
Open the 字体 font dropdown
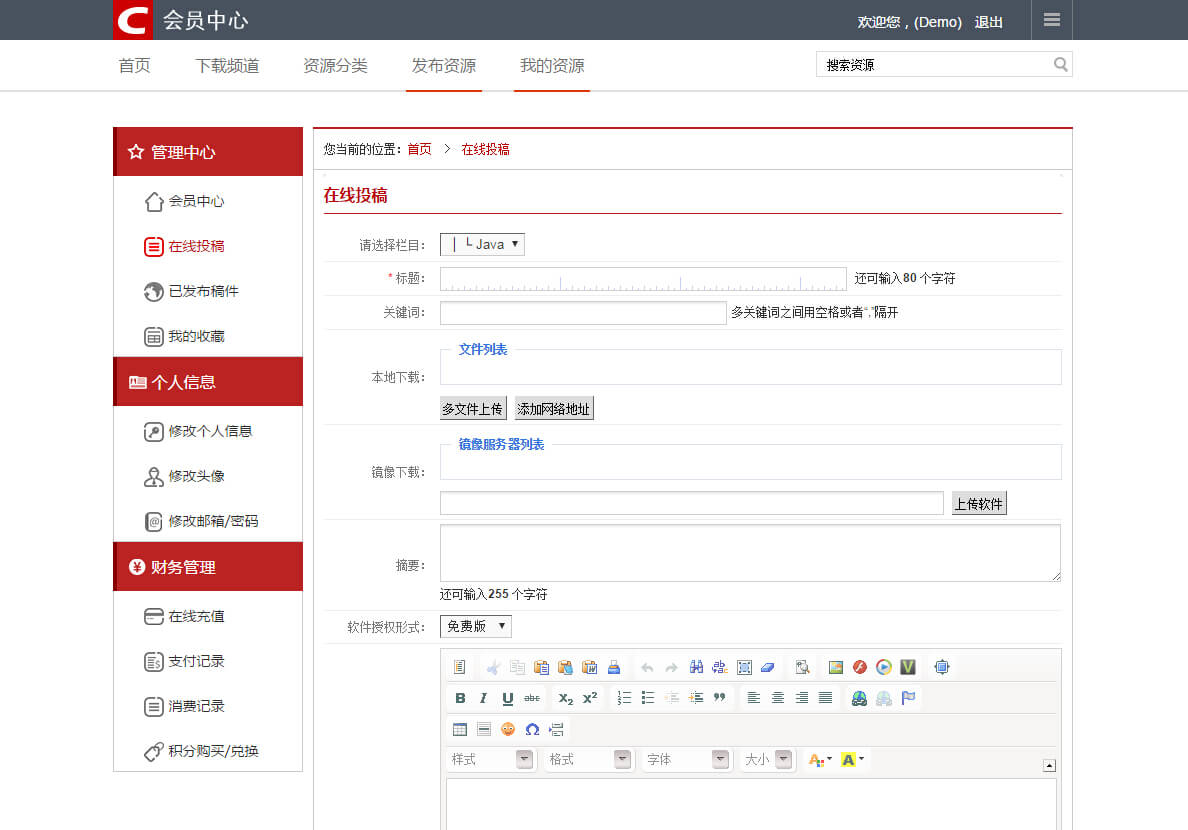click(x=686, y=760)
